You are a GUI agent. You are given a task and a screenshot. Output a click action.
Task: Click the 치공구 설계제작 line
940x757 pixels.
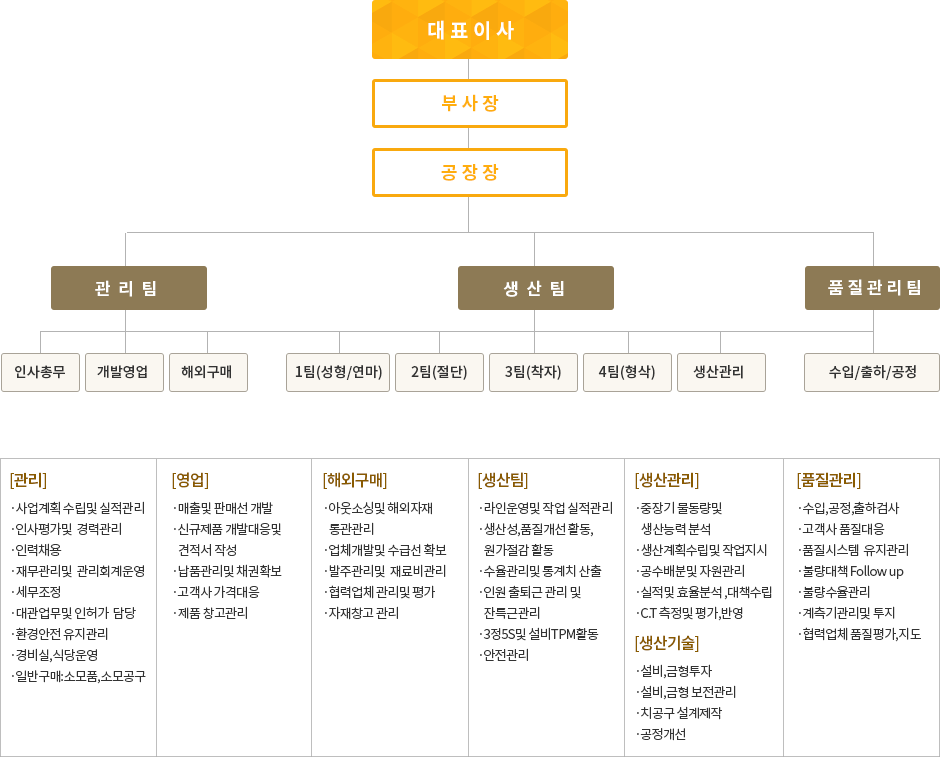coord(679,713)
